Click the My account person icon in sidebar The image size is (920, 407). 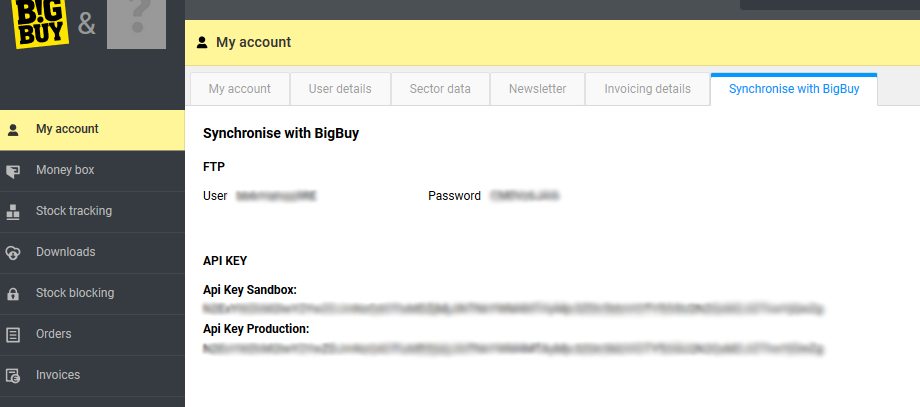(x=13, y=129)
